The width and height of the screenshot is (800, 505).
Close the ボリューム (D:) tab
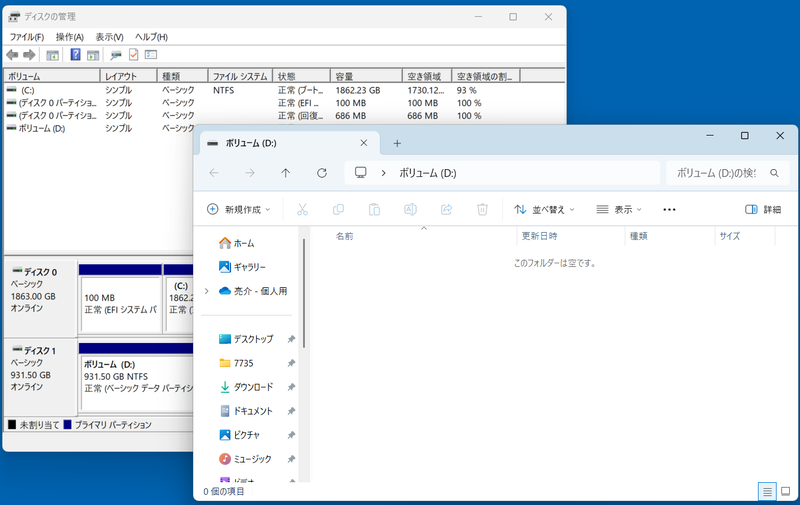coord(364,143)
